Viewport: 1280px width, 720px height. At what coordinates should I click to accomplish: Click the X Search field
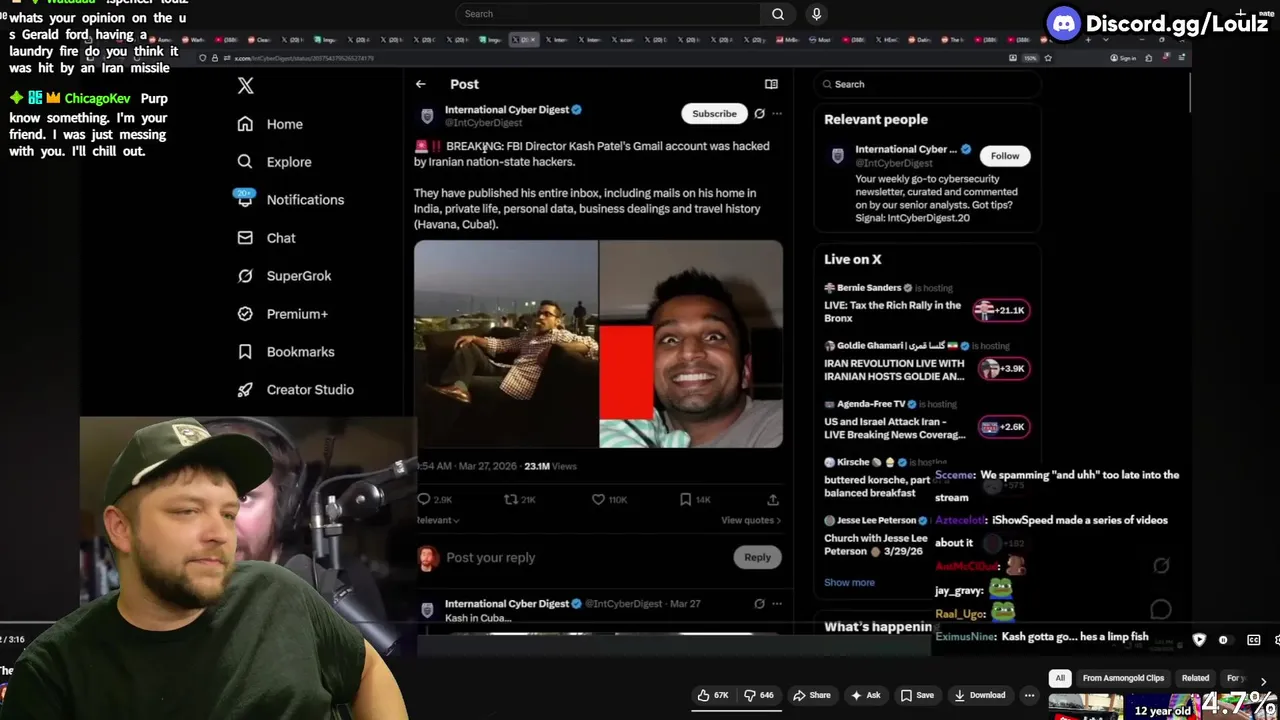[x=927, y=84]
